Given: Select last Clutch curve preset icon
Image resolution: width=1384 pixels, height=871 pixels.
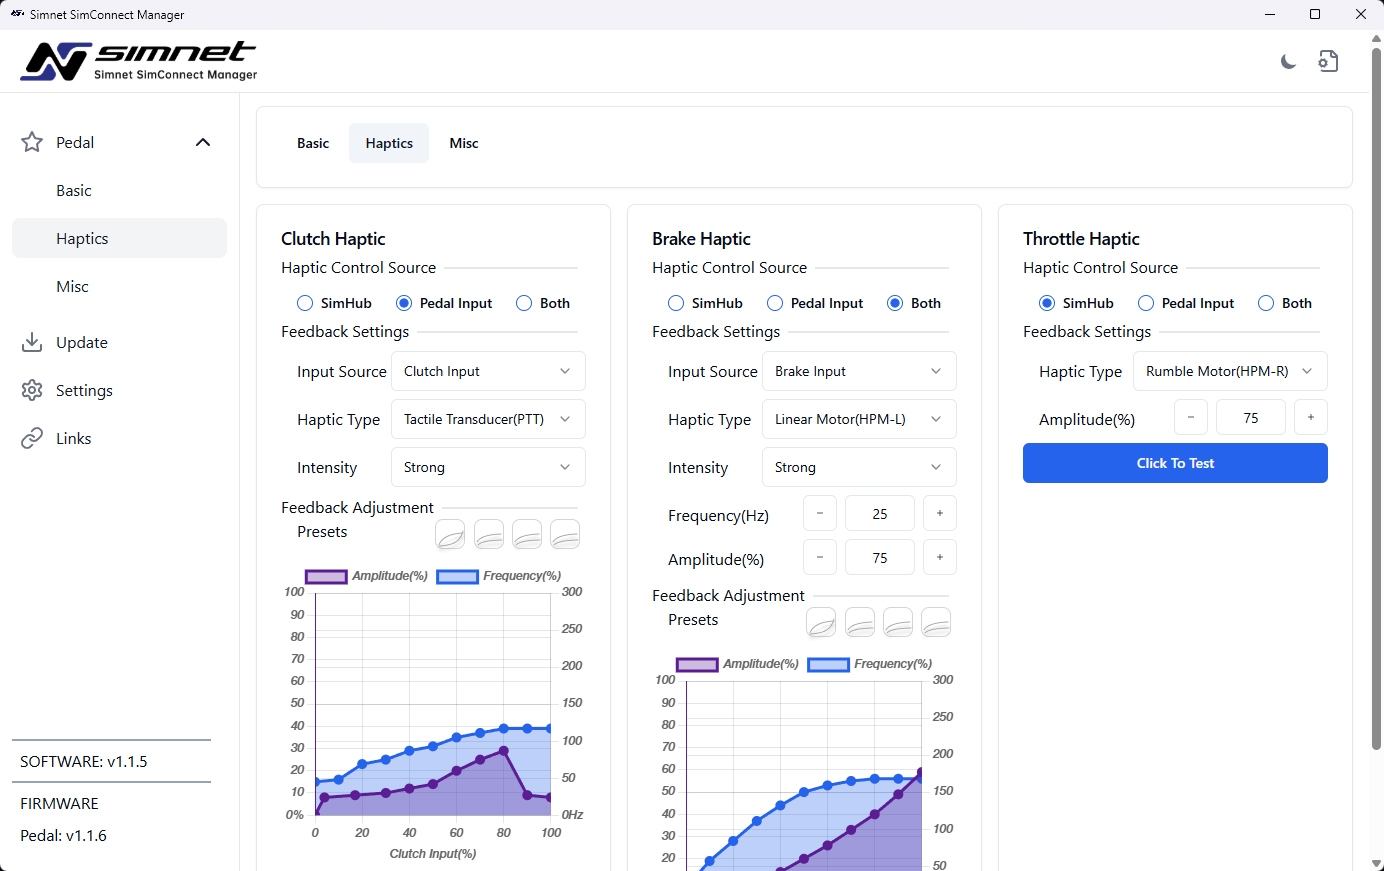Looking at the screenshot, I should [x=565, y=535].
